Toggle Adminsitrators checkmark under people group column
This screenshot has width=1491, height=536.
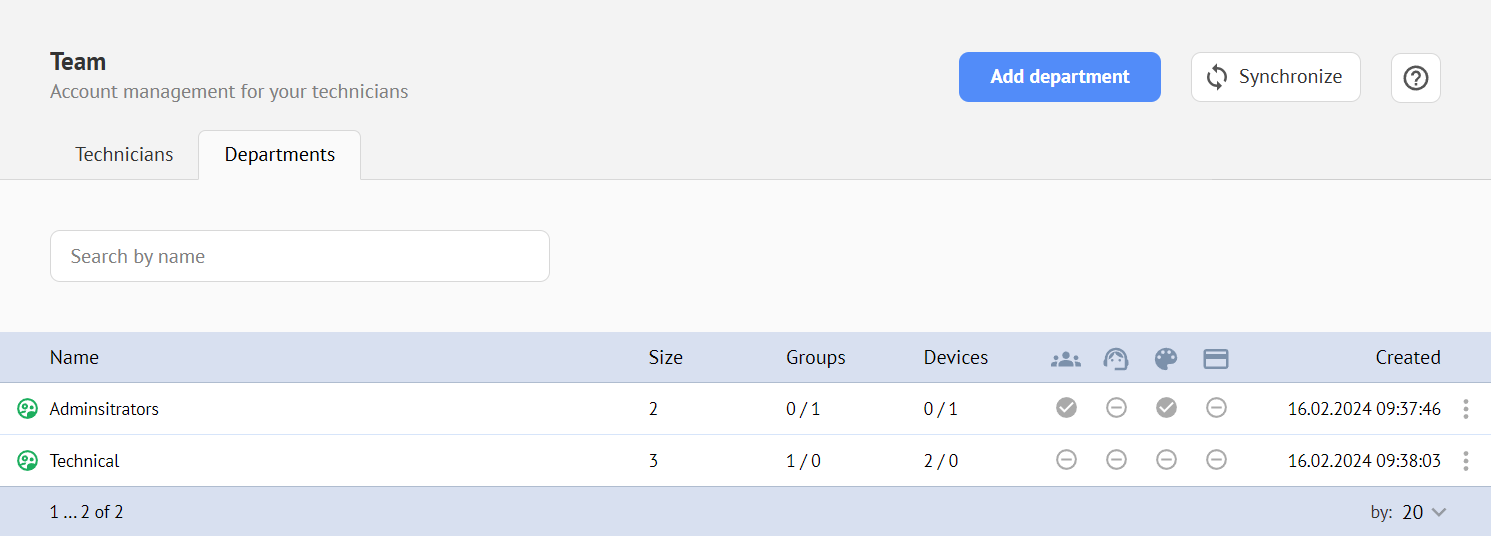1066,408
